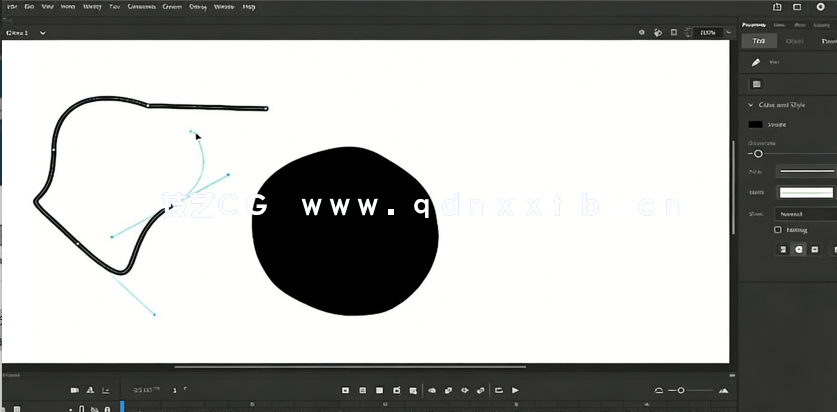Image resolution: width=837 pixels, height=412 pixels.
Task: Enable the Hinting checkbox
Action: pyautogui.click(x=778, y=230)
